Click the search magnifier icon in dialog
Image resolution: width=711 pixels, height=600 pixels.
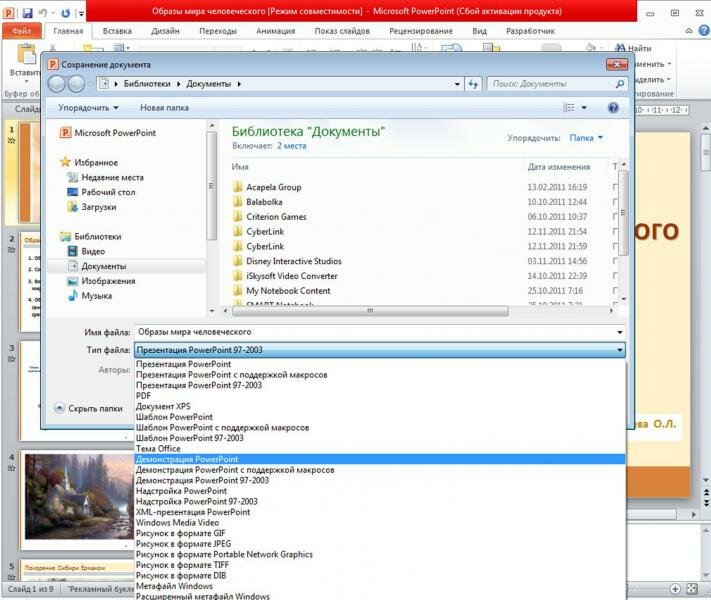(x=620, y=84)
